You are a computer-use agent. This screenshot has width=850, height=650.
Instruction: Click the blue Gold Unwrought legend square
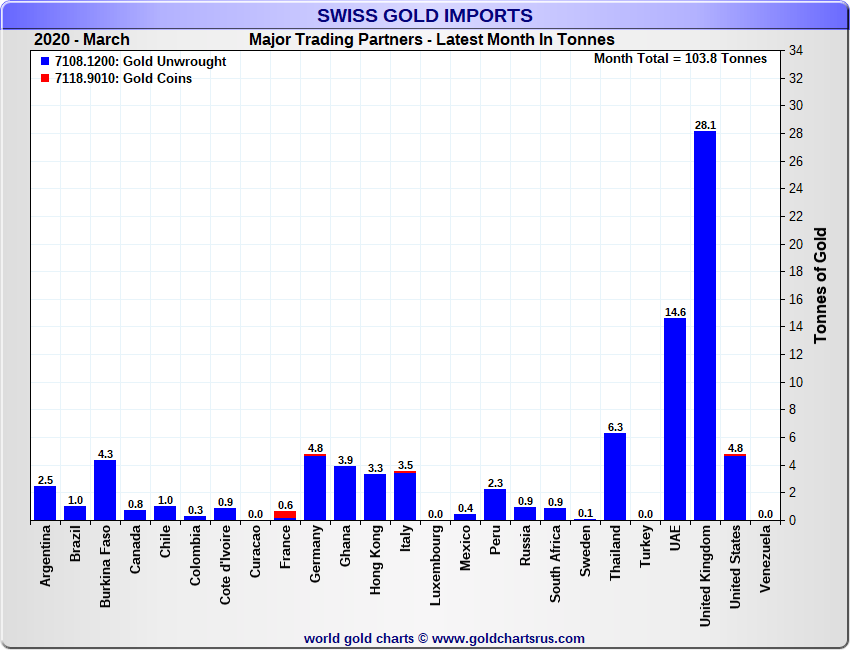point(45,62)
